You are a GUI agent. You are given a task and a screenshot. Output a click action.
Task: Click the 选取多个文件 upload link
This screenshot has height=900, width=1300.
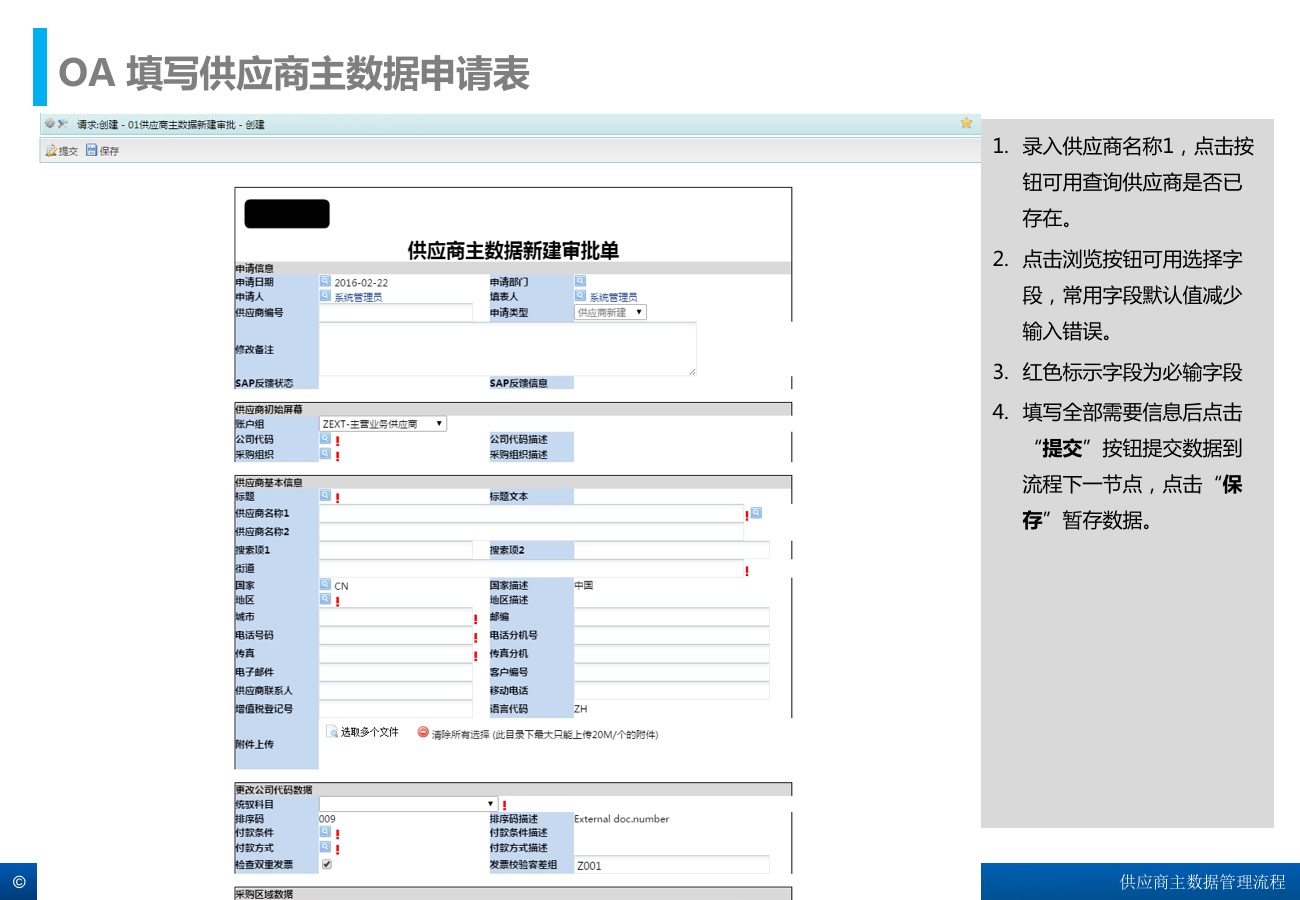pyautogui.click(x=363, y=732)
